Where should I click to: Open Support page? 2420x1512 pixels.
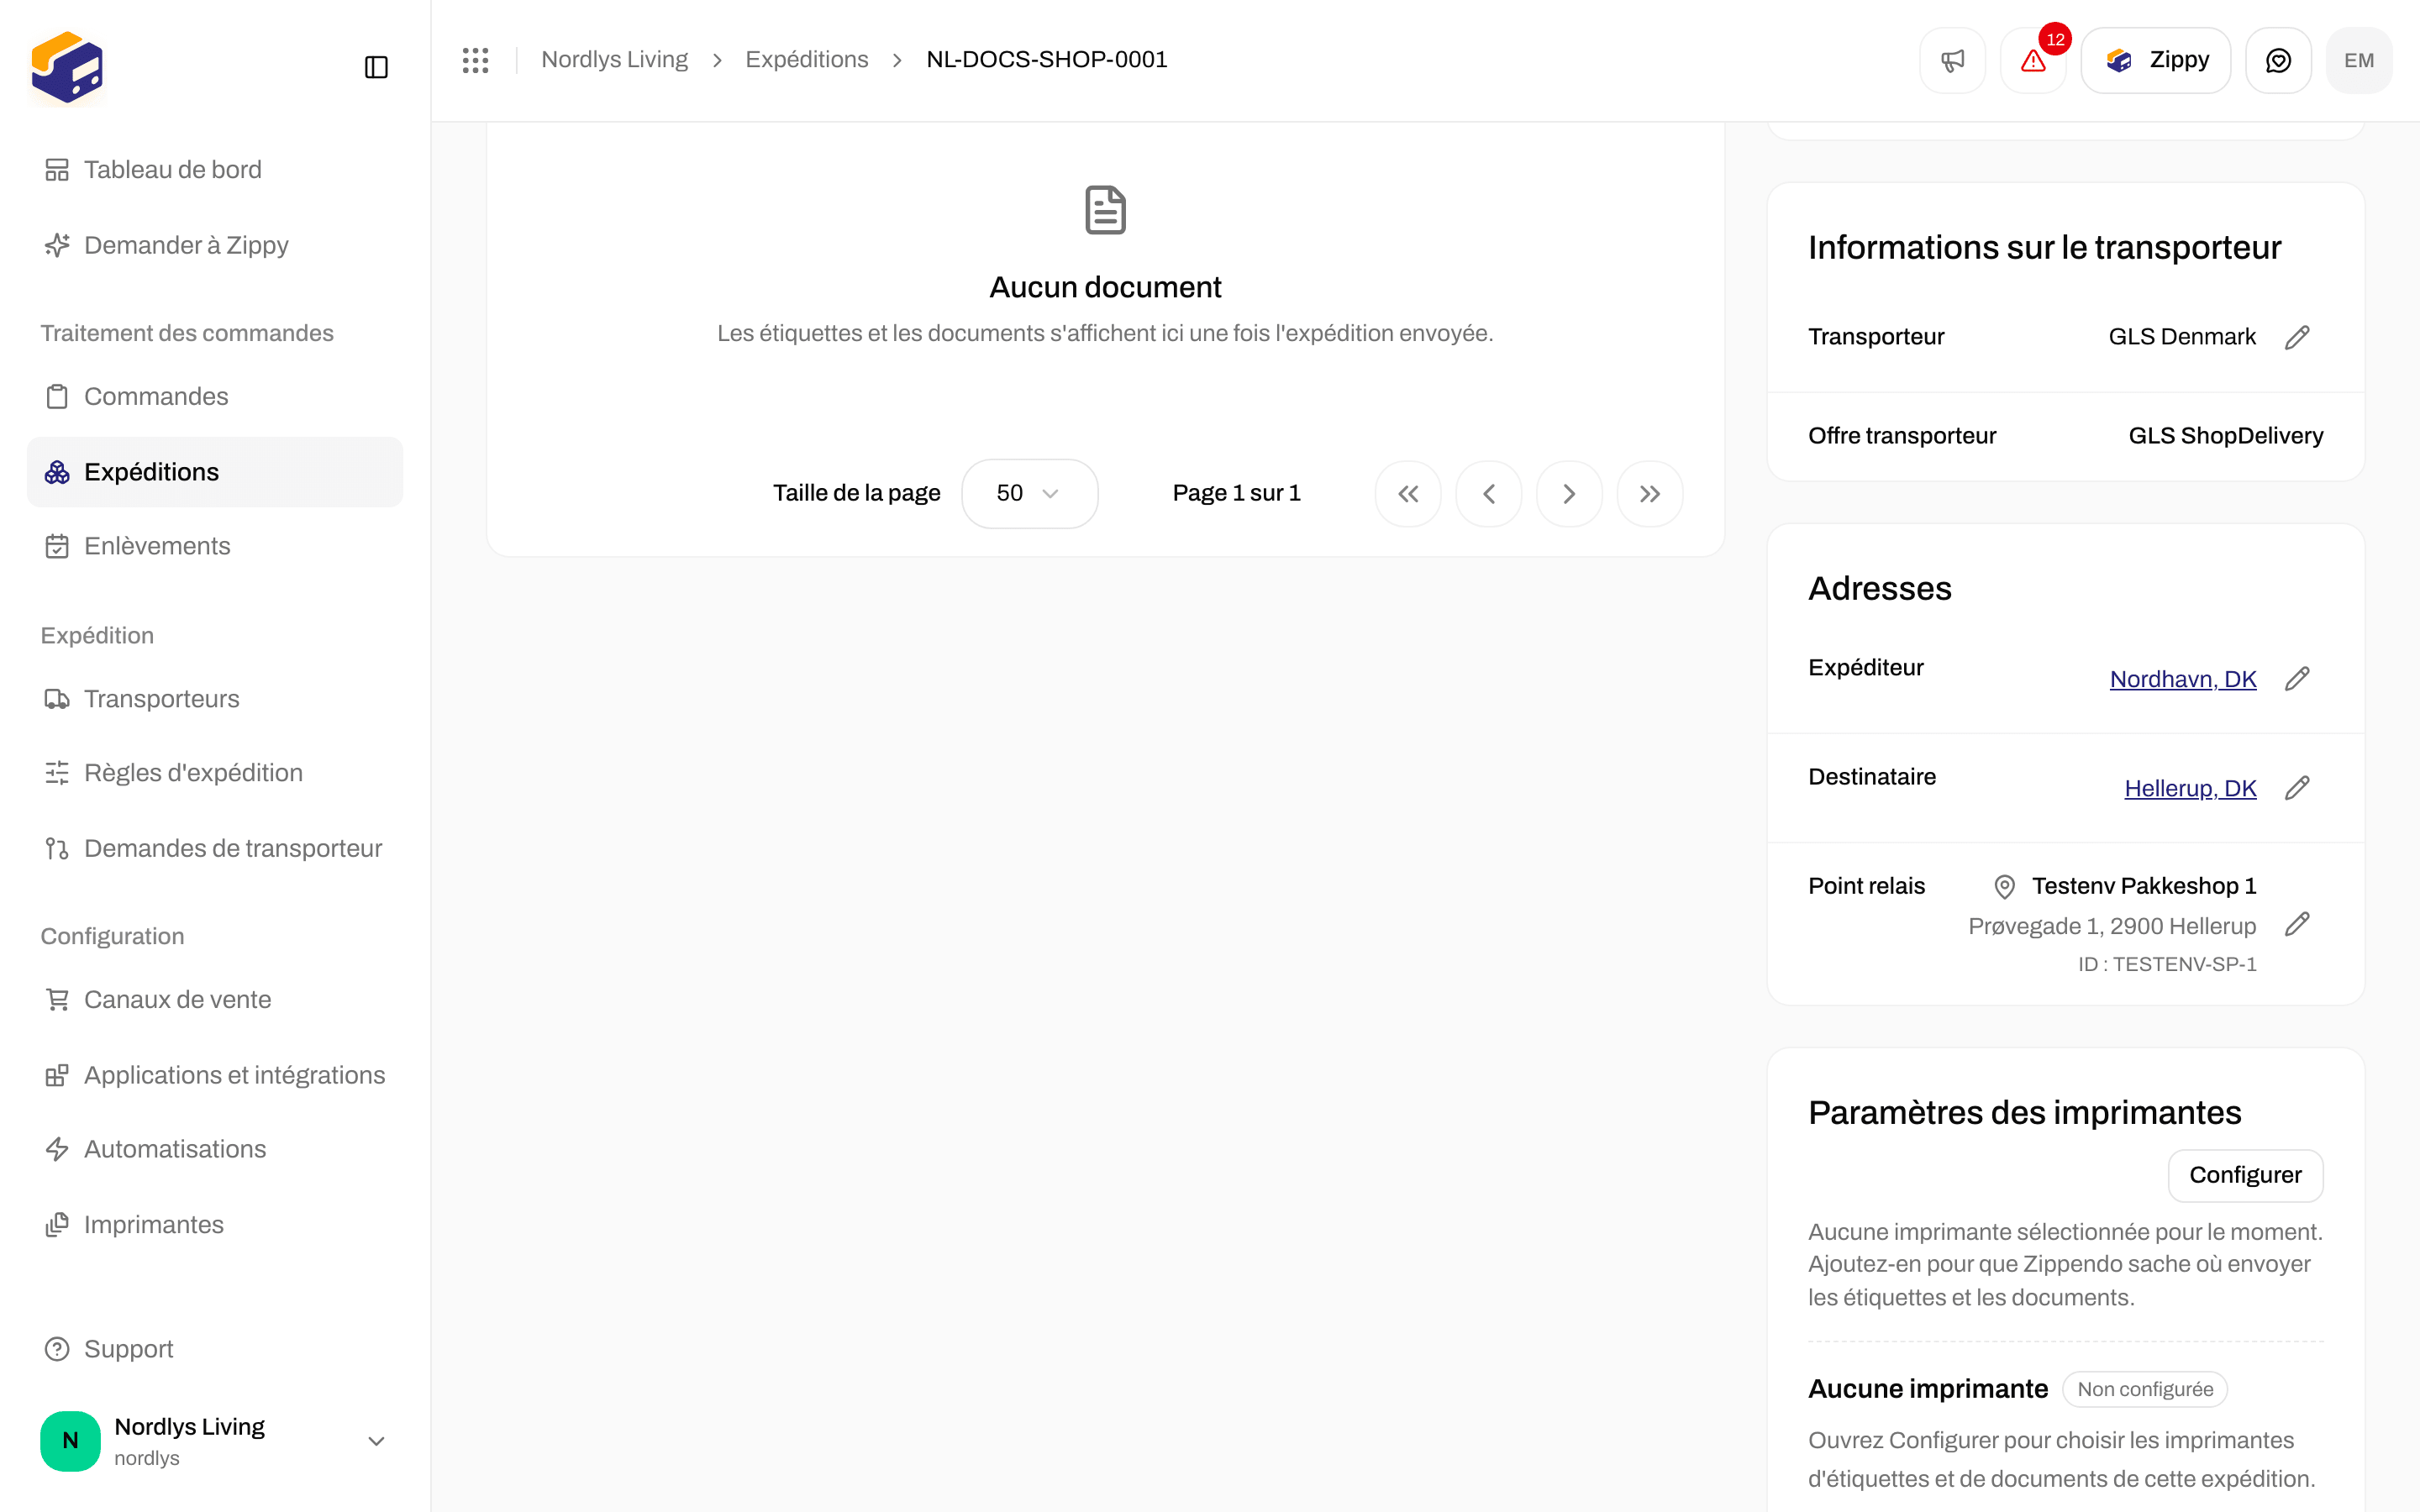[214, 1349]
